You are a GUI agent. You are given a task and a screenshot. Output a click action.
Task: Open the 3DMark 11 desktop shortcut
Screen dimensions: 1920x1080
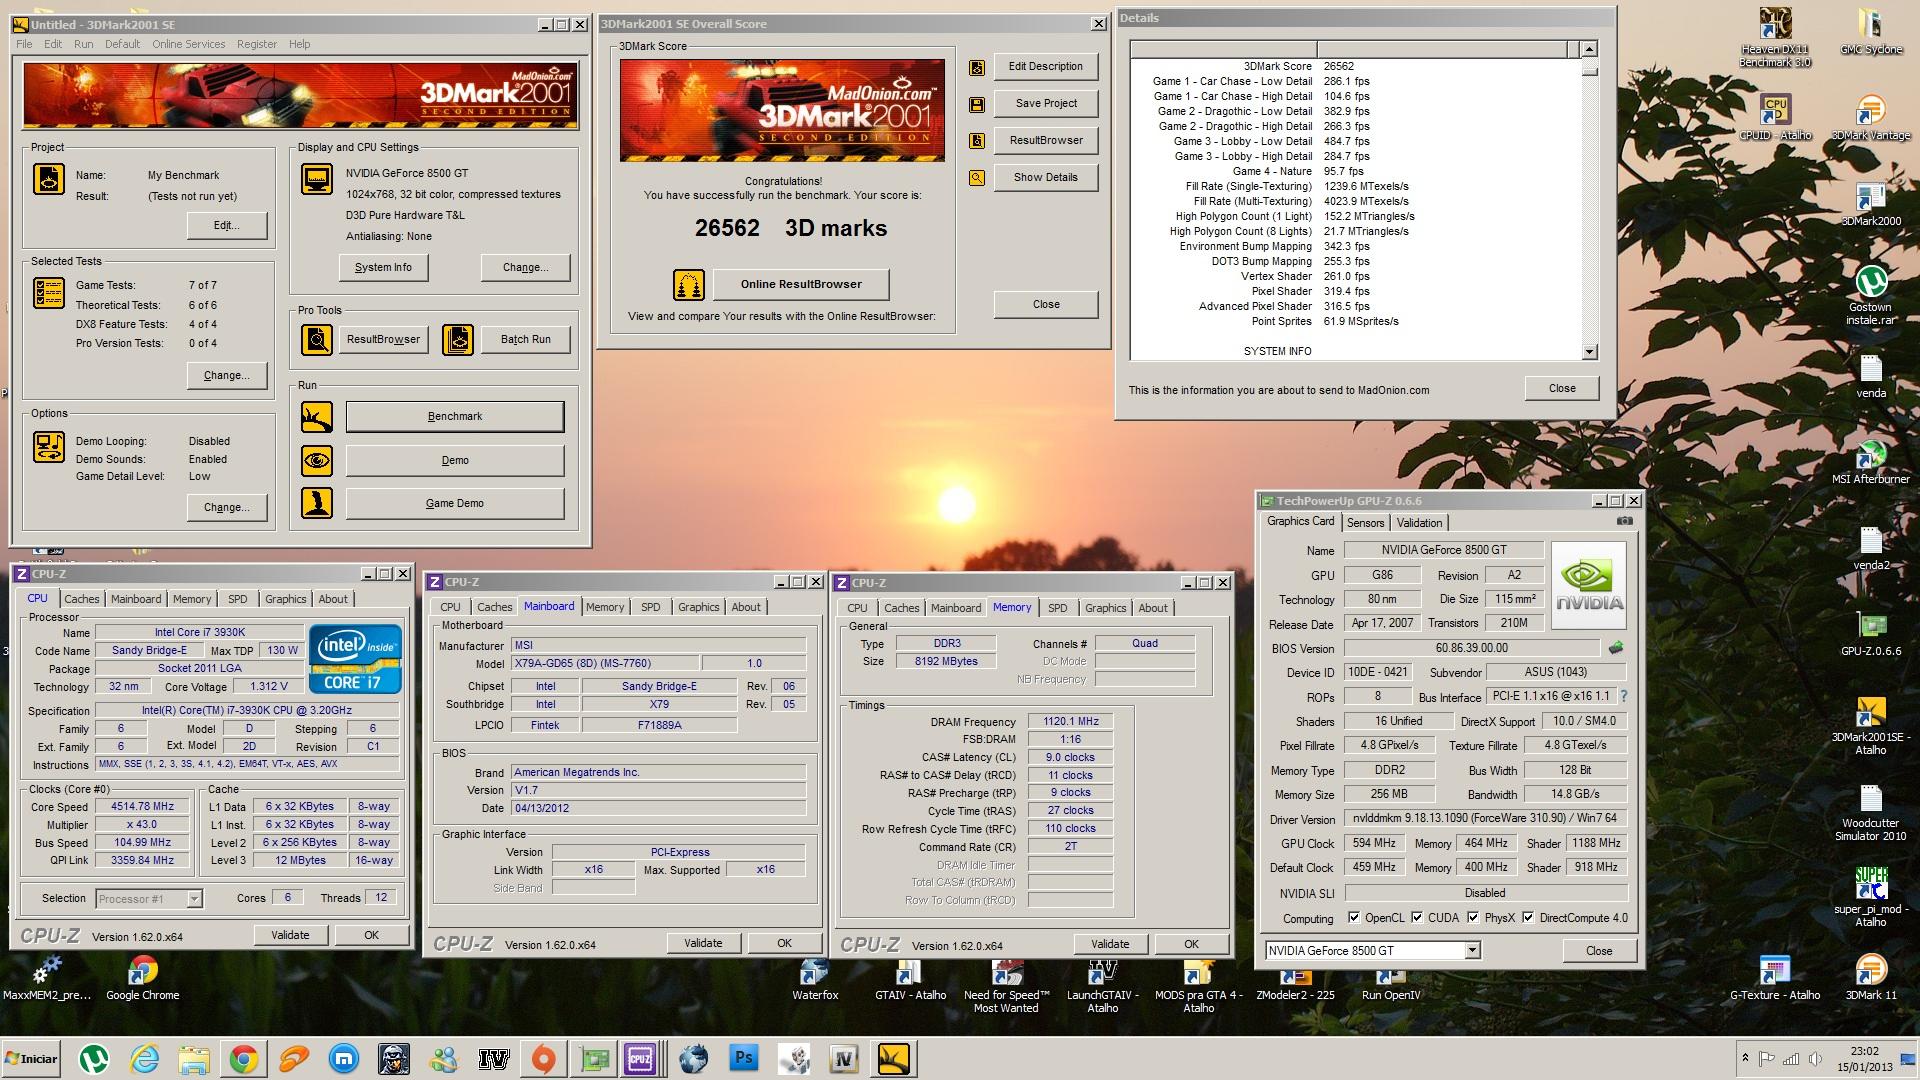point(1871,977)
